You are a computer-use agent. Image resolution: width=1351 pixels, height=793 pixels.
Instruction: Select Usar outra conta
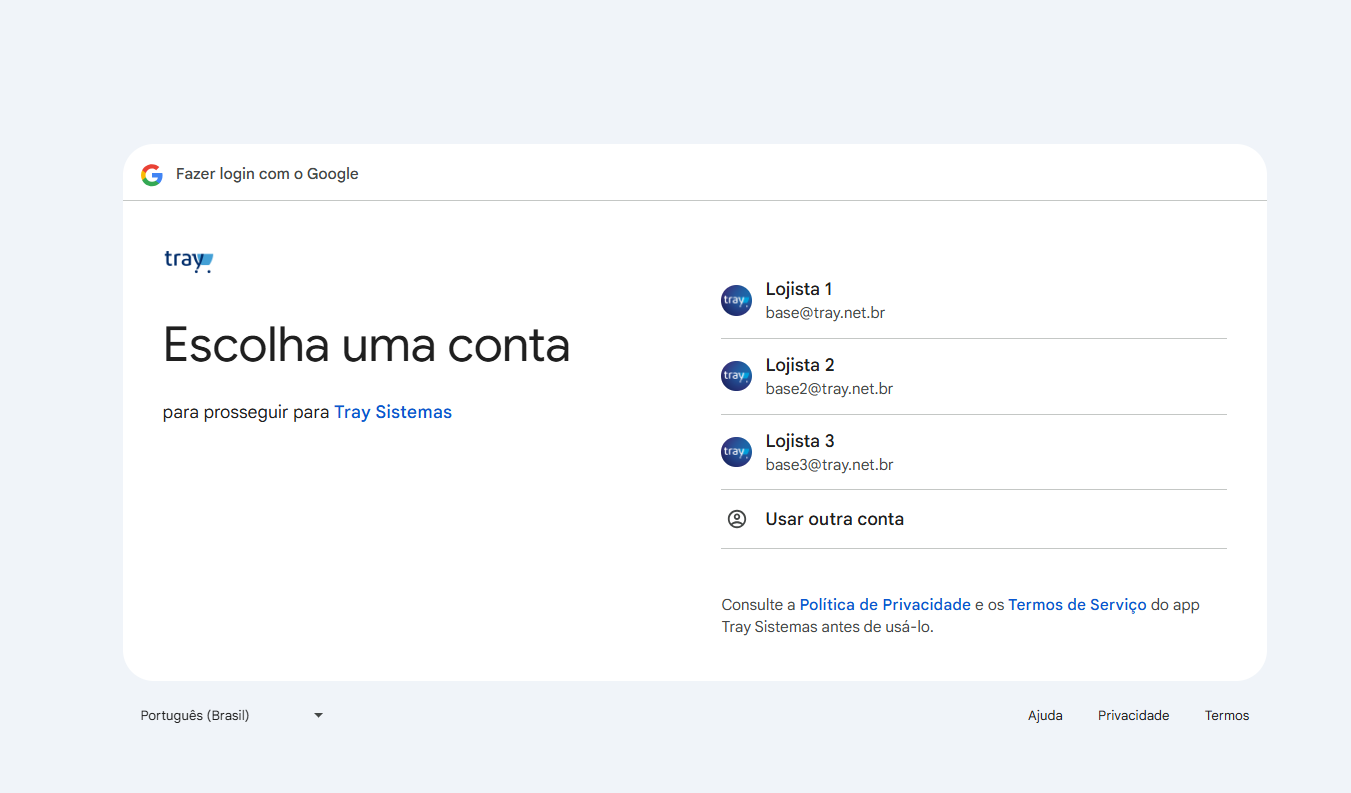click(973, 519)
